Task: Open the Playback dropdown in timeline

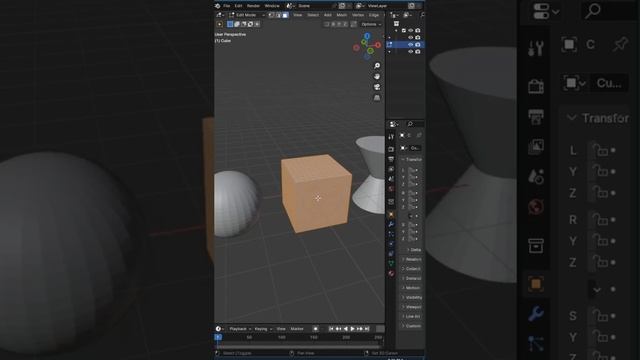Action: tap(240, 329)
